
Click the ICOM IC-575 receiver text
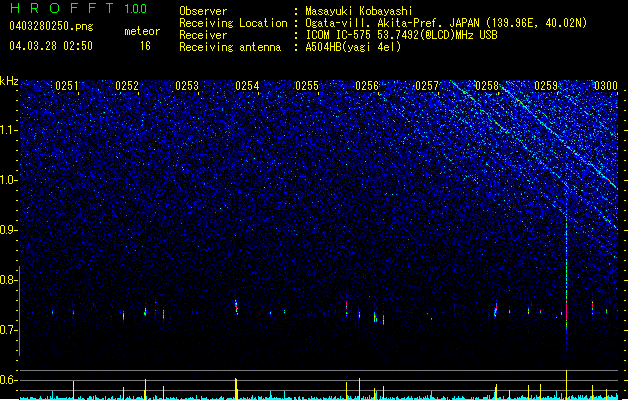click(401, 35)
